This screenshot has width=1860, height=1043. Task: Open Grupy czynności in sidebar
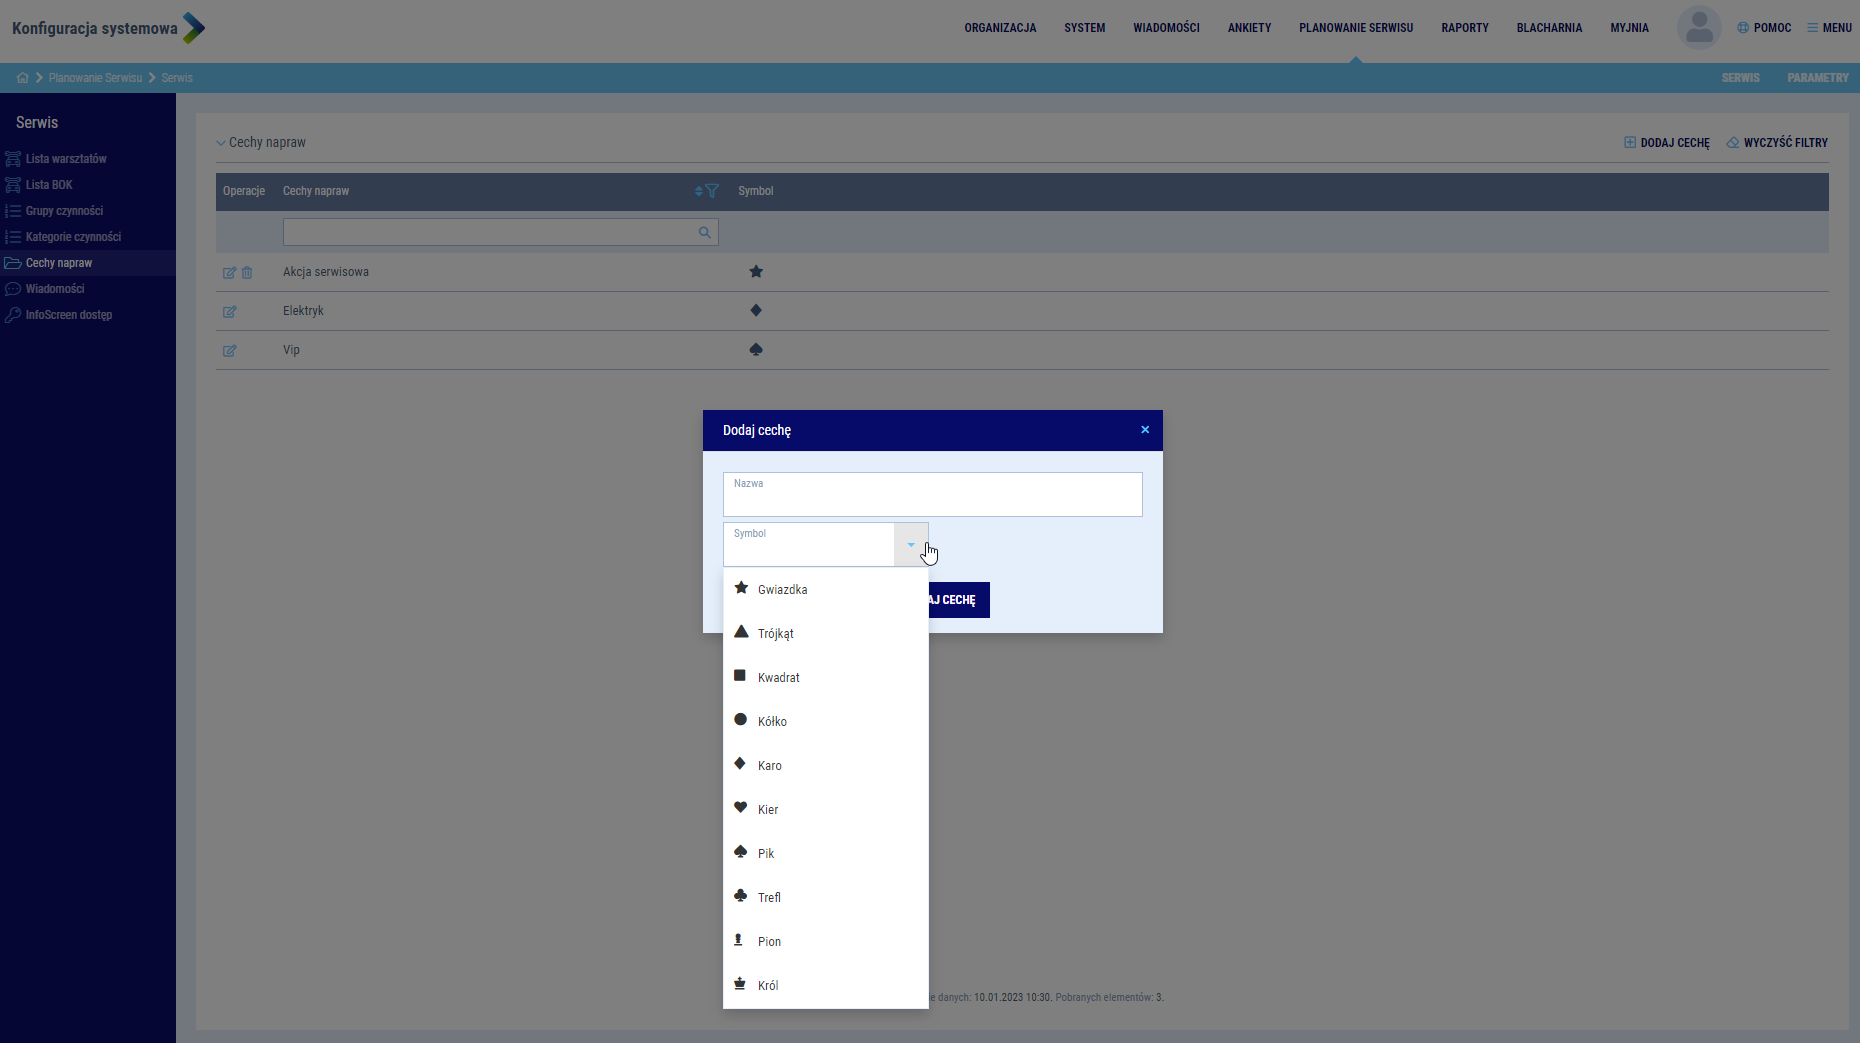coord(64,211)
